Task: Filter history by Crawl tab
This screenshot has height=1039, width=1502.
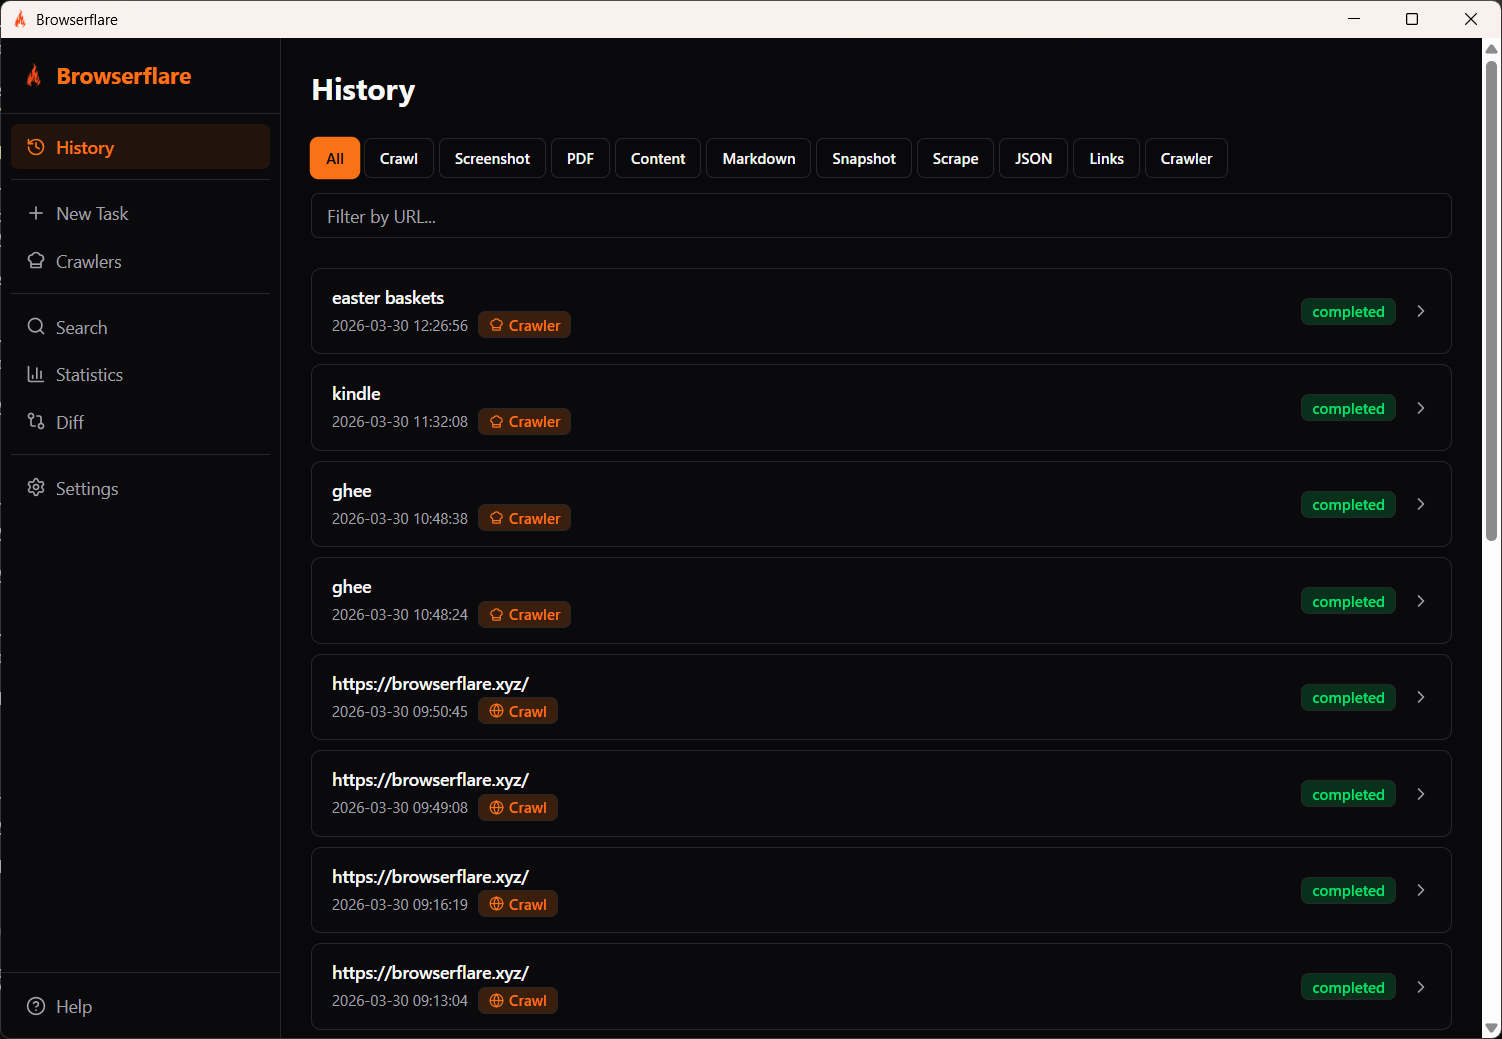Action: tap(399, 158)
